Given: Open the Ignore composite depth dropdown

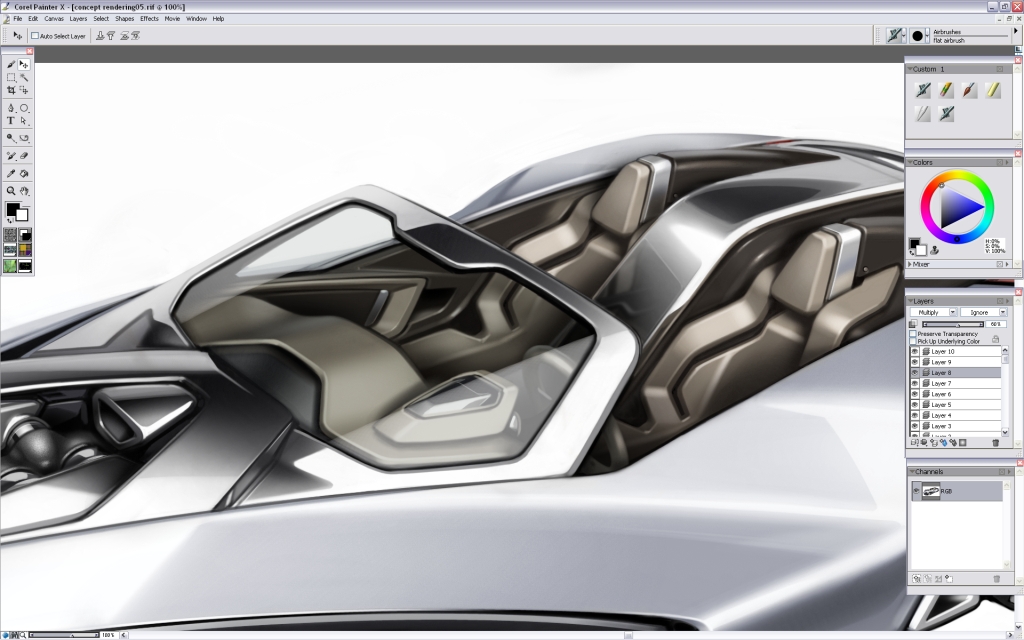Looking at the screenshot, I should point(1003,311).
